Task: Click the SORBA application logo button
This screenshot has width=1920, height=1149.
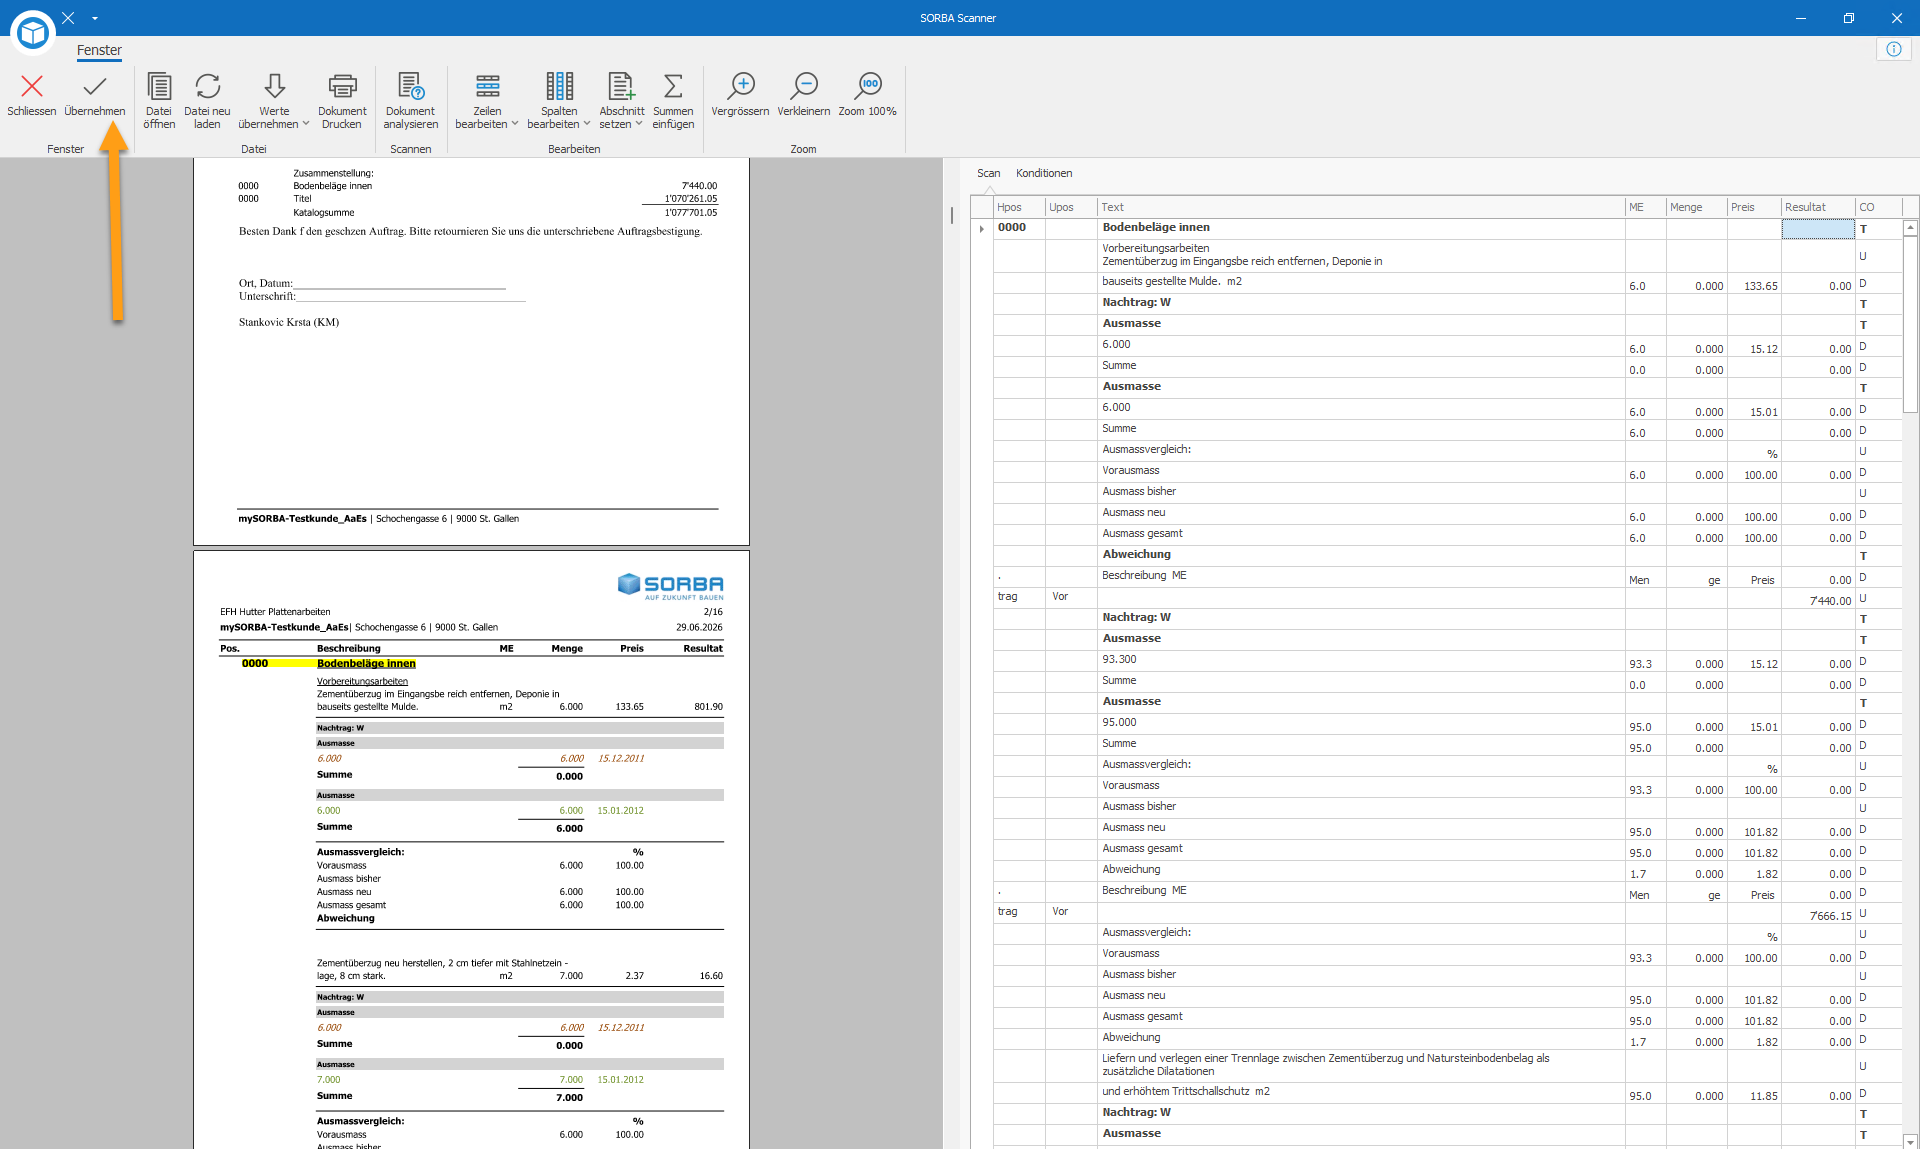Action: click(x=33, y=33)
